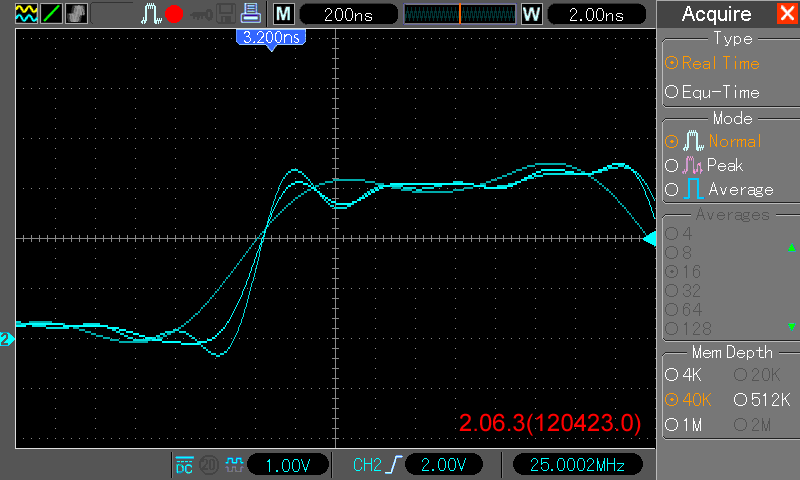
Task: Click the gray persistence waveform icon
Action: point(77,14)
